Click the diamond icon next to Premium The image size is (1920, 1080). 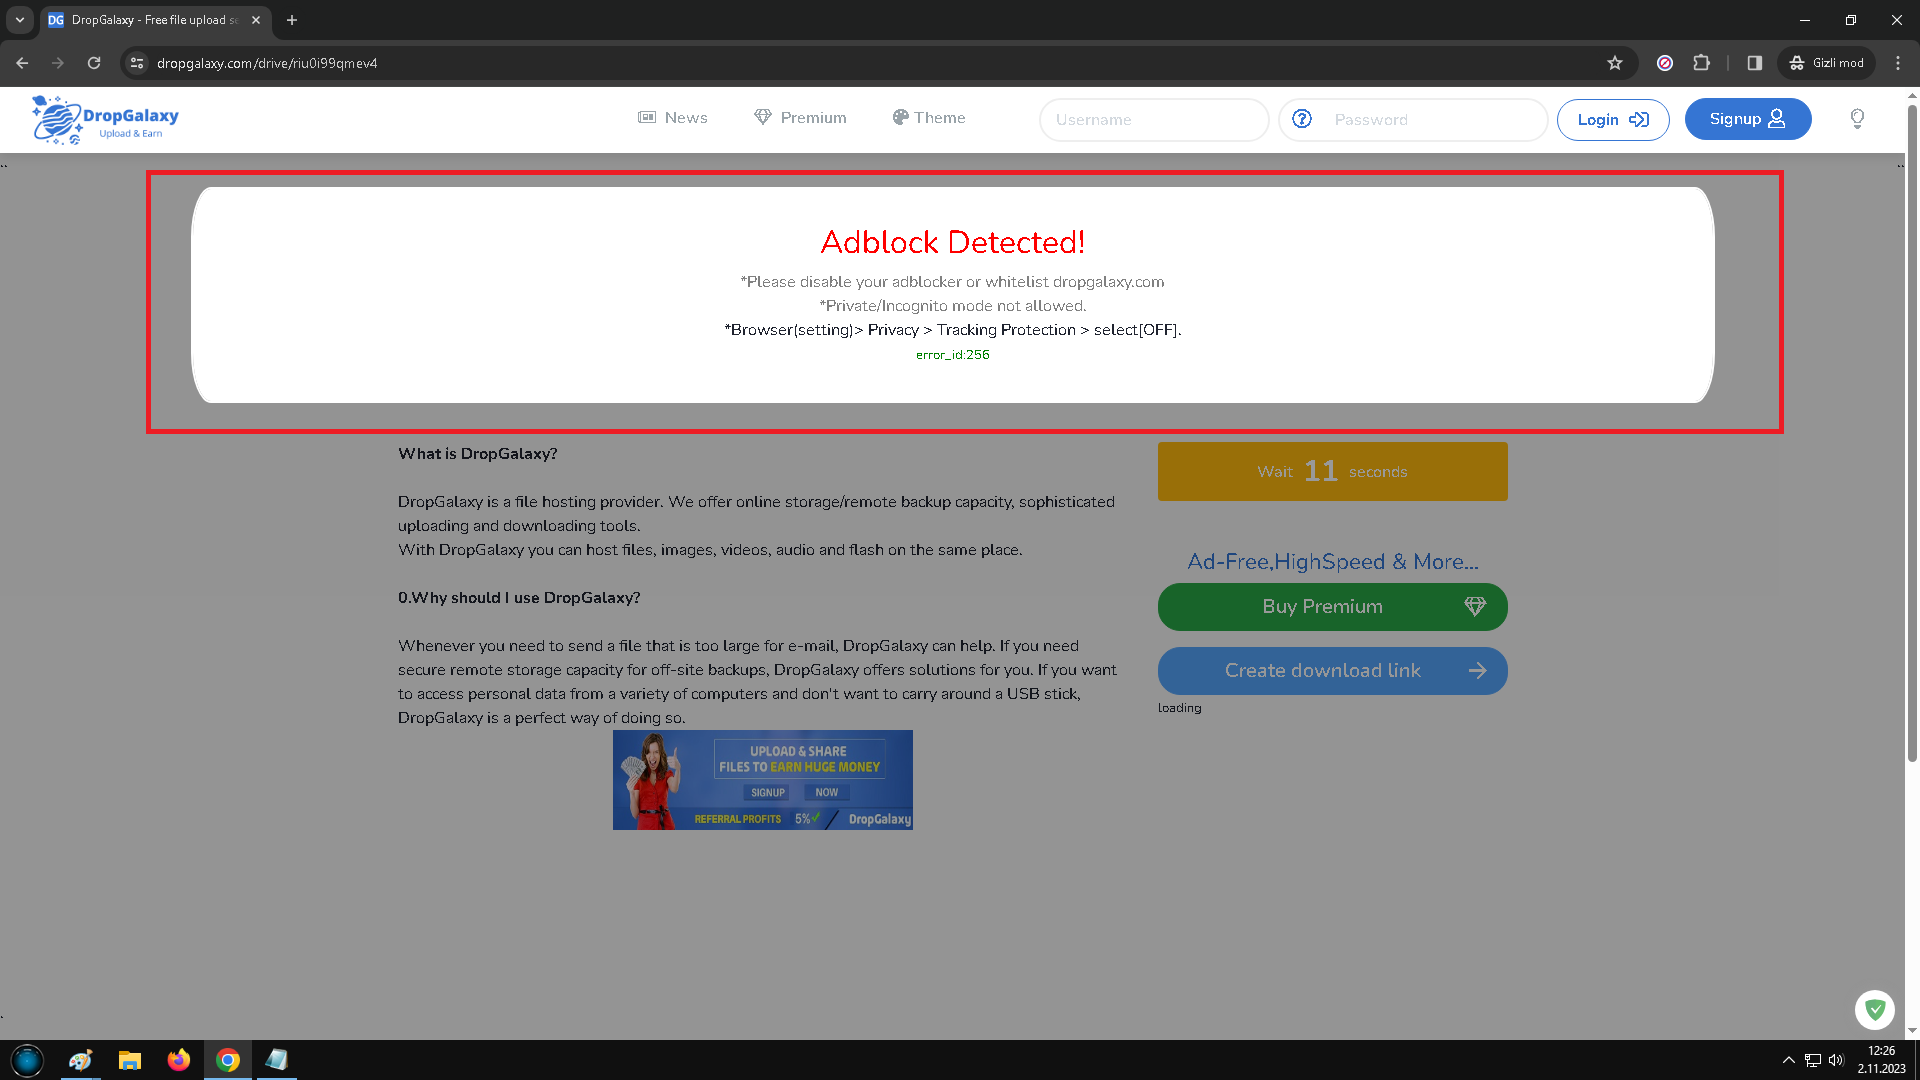click(x=763, y=117)
